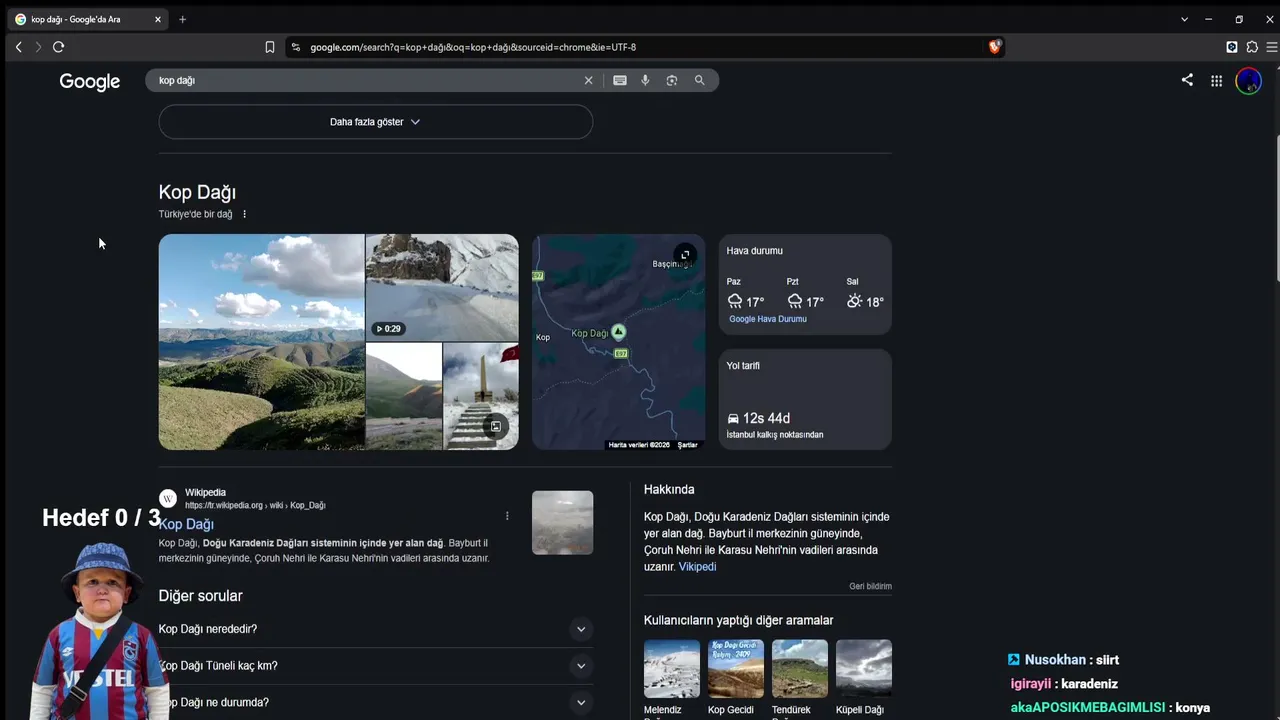Open the browser tab search dropdown
This screenshot has height=720, width=1280.
(x=1184, y=19)
